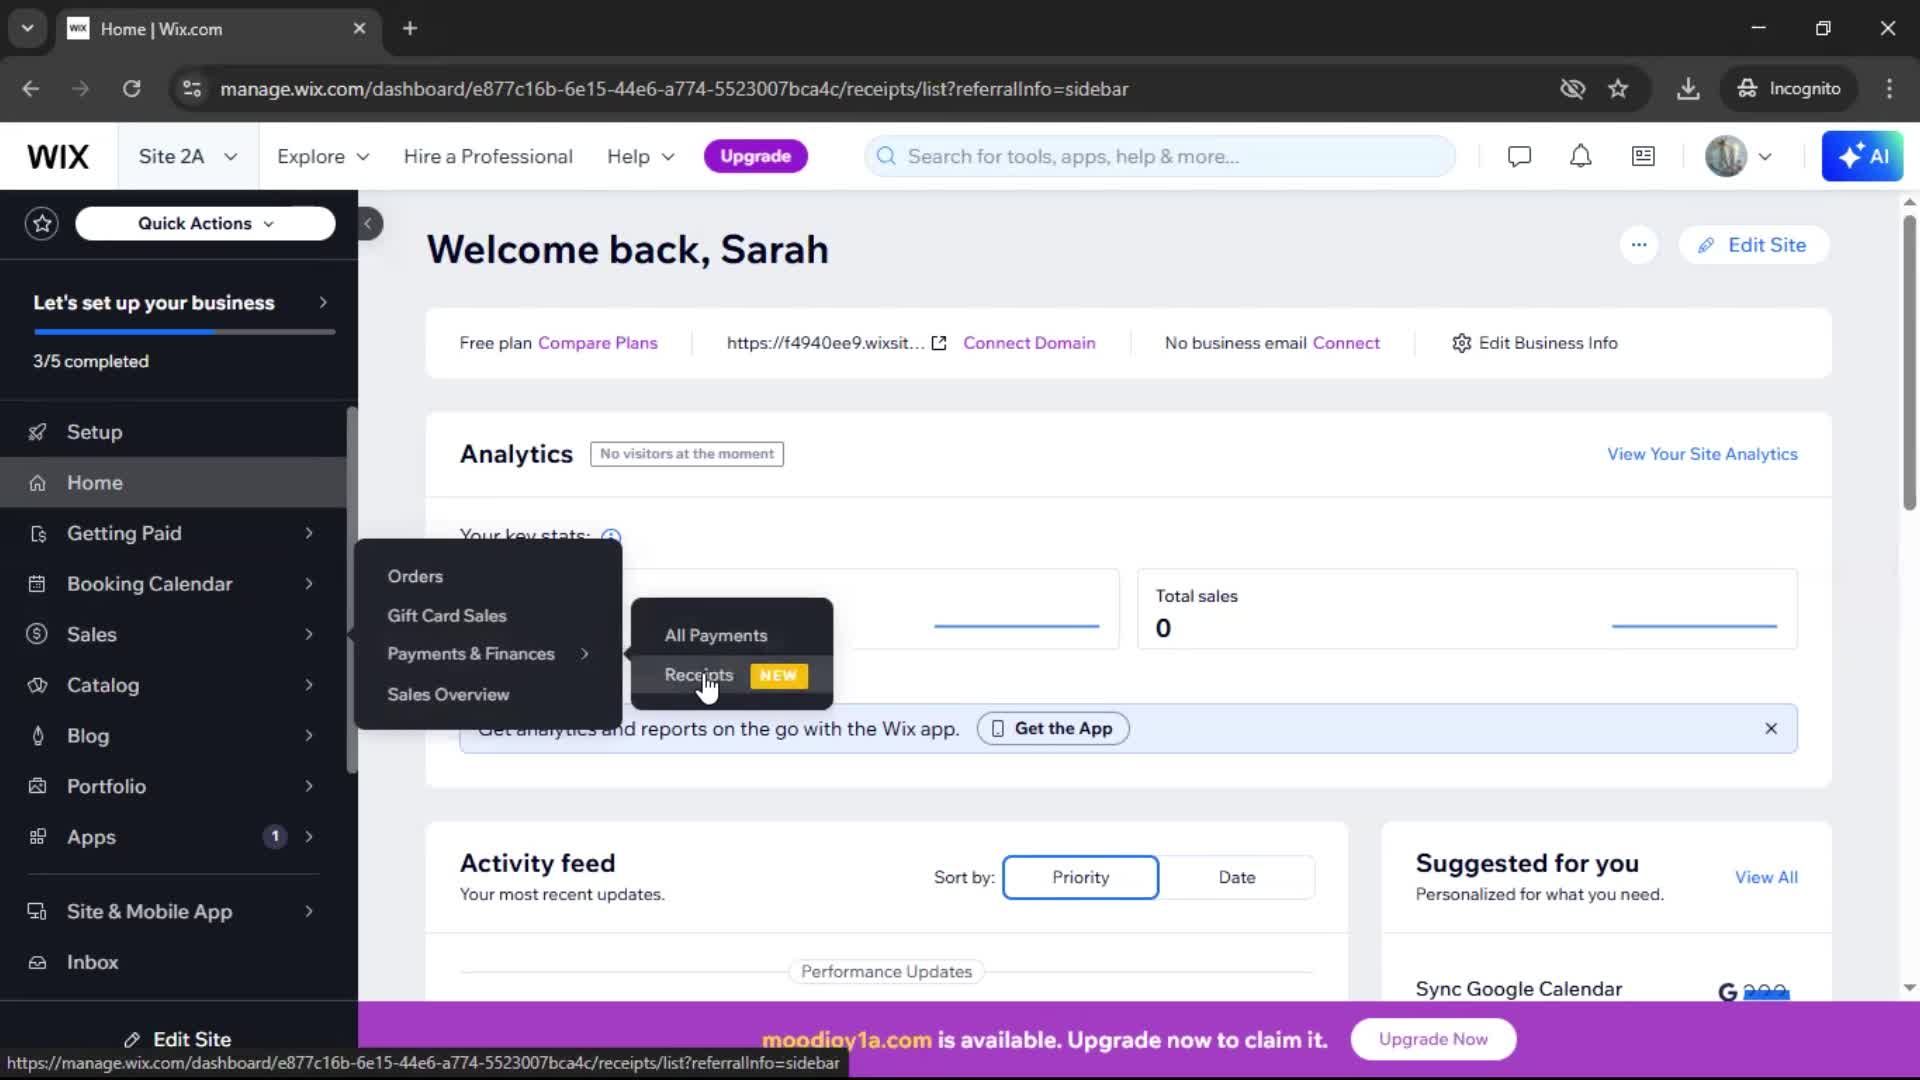Click the key stats info icon
This screenshot has width=1920, height=1080.
click(x=611, y=536)
